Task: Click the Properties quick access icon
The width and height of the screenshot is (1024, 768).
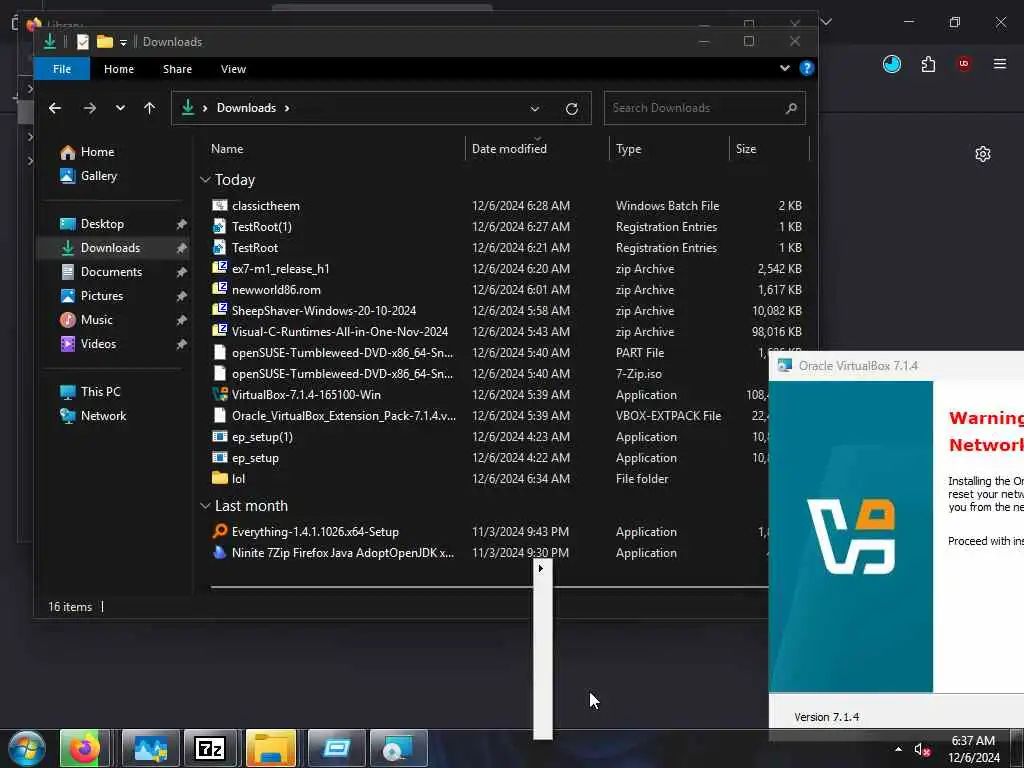Action: coord(83,42)
